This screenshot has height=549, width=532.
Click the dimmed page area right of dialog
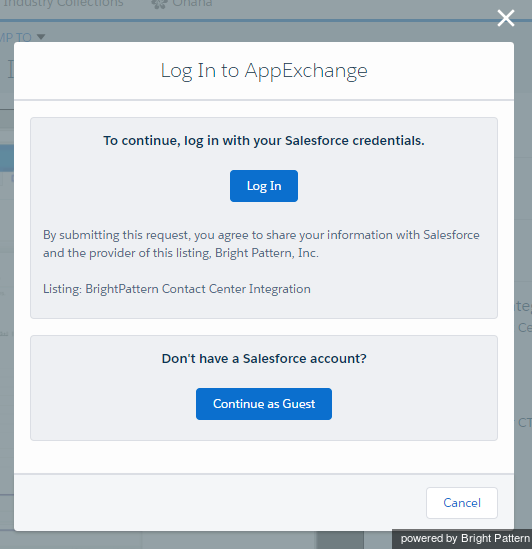(x=523, y=245)
